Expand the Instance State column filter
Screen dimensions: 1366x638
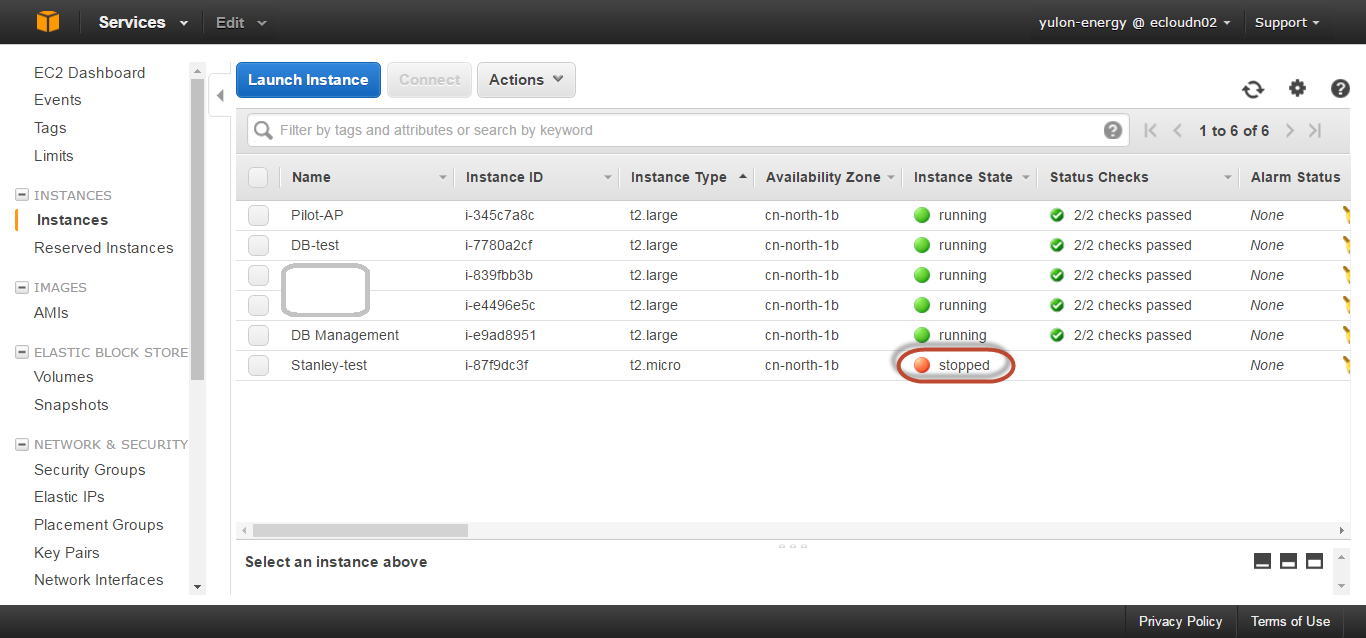(x=1025, y=177)
